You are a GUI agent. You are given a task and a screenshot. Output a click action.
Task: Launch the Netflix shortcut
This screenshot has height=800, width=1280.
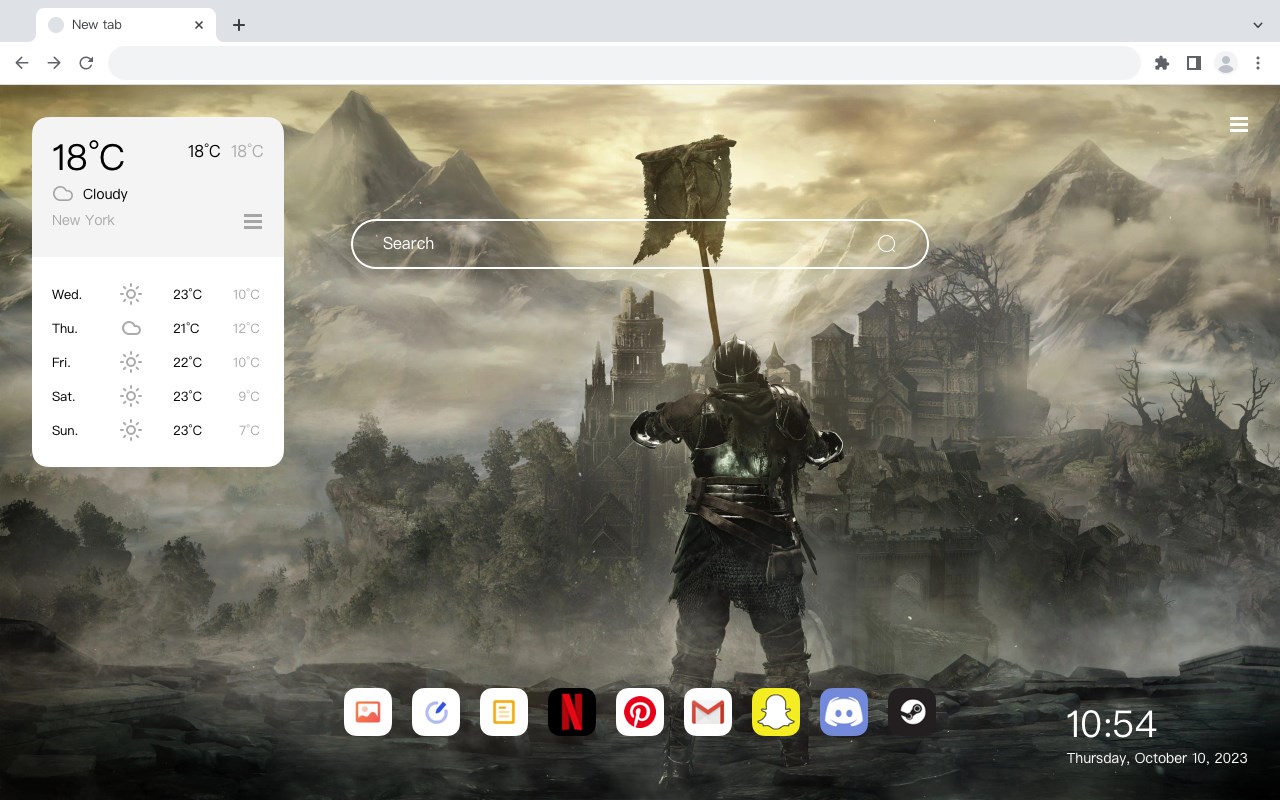coord(572,712)
